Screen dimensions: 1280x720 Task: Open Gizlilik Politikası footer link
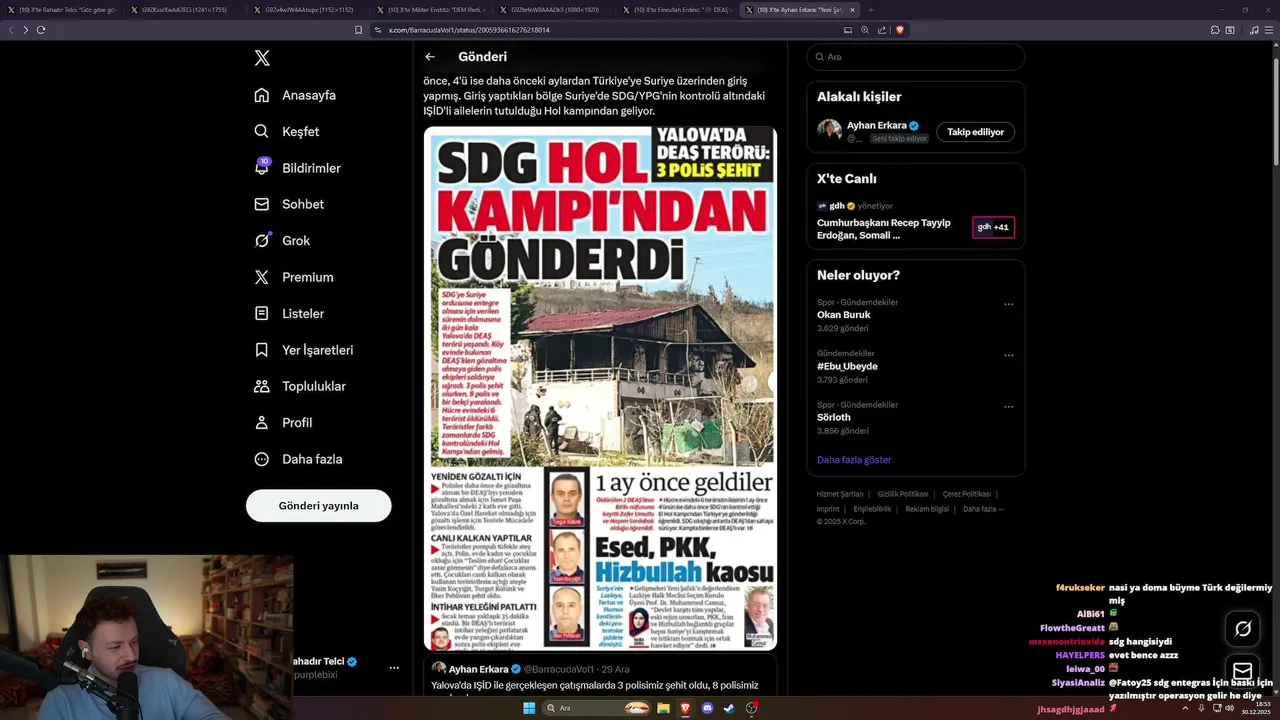point(903,494)
